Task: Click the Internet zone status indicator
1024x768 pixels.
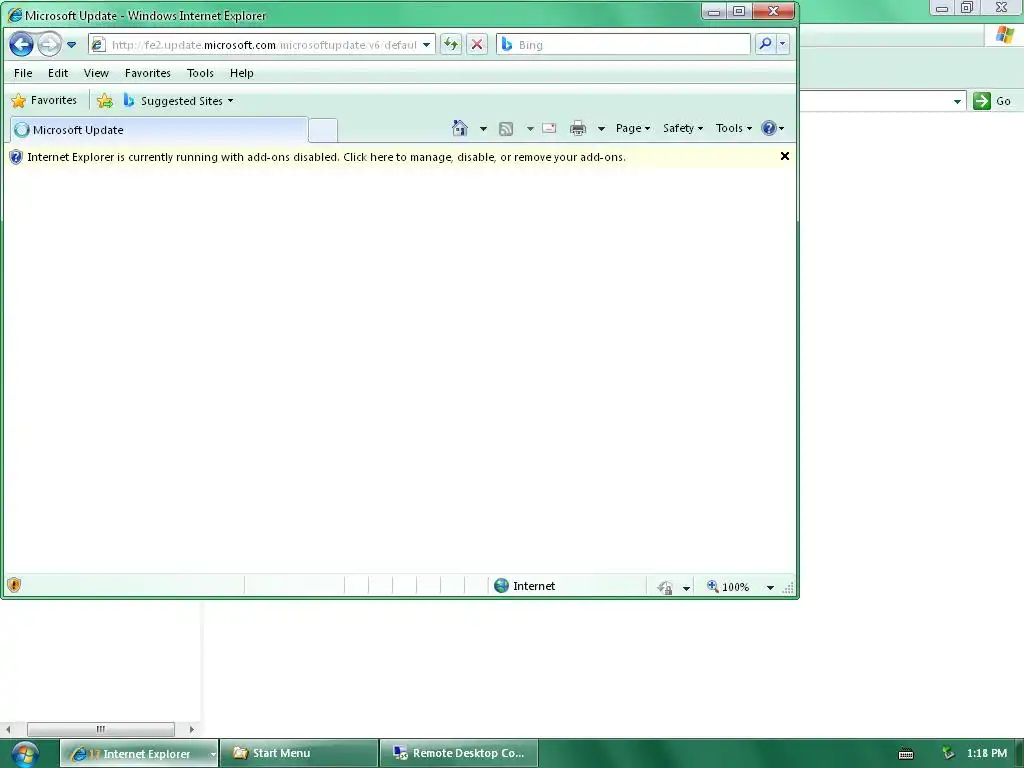Action: click(x=525, y=586)
